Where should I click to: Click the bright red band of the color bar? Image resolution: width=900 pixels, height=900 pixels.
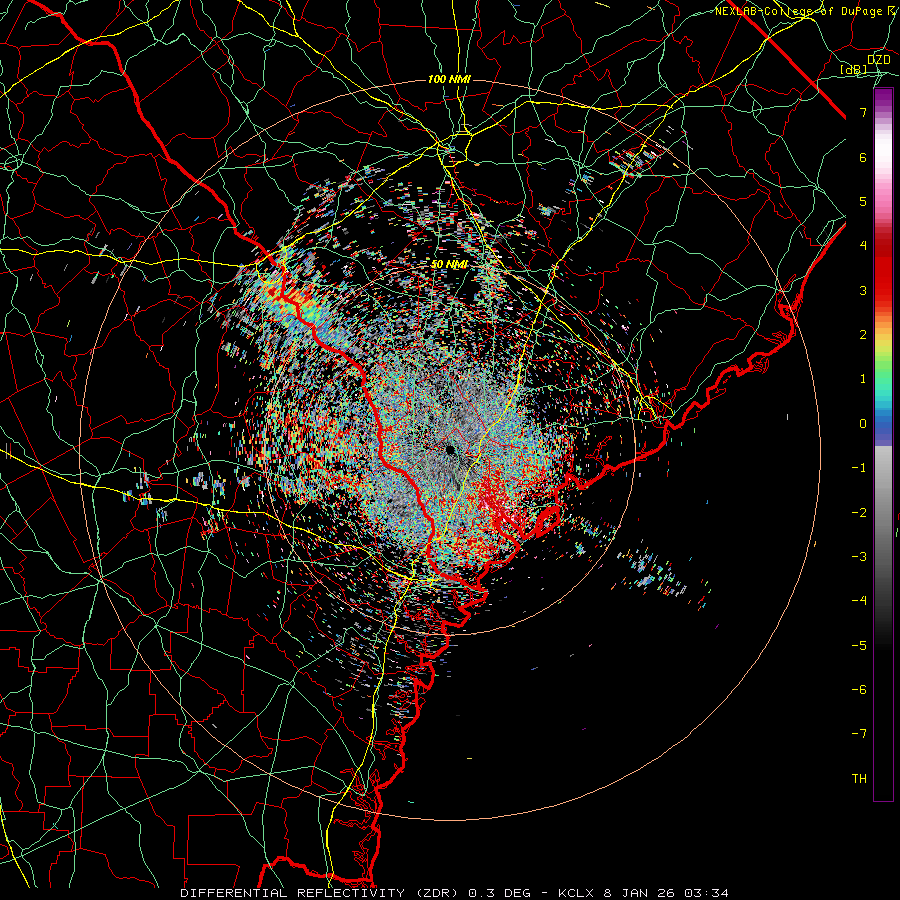point(883,278)
